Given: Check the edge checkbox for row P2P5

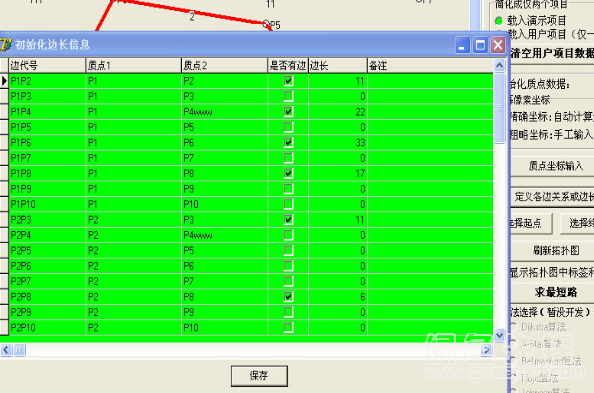Looking at the screenshot, I should click(x=288, y=250).
